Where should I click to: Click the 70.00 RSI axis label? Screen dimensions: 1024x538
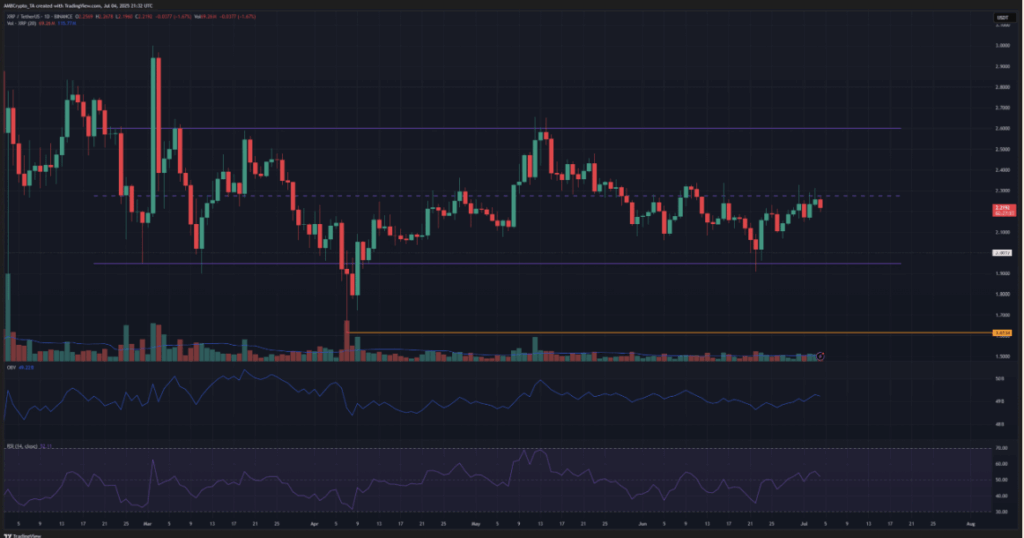pyautogui.click(x=1001, y=449)
